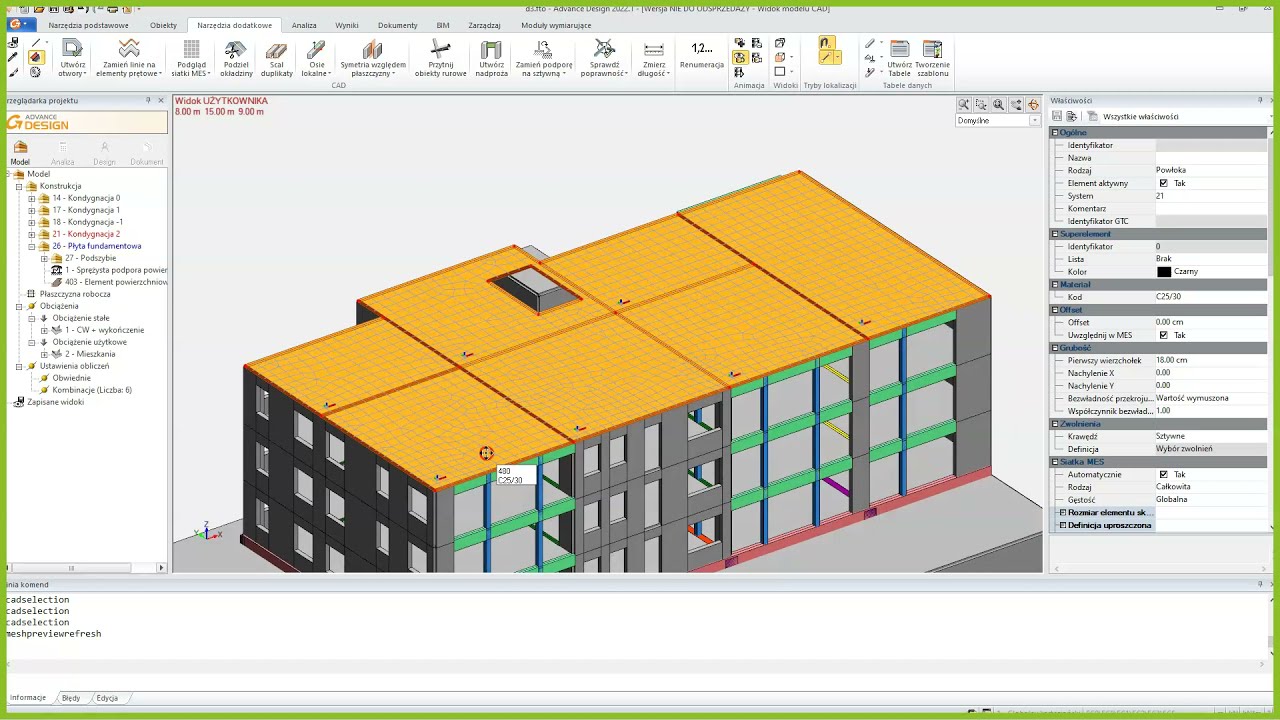1280x720 pixels.
Task: Click the Nazwa property field
Action: [x=1211, y=158]
